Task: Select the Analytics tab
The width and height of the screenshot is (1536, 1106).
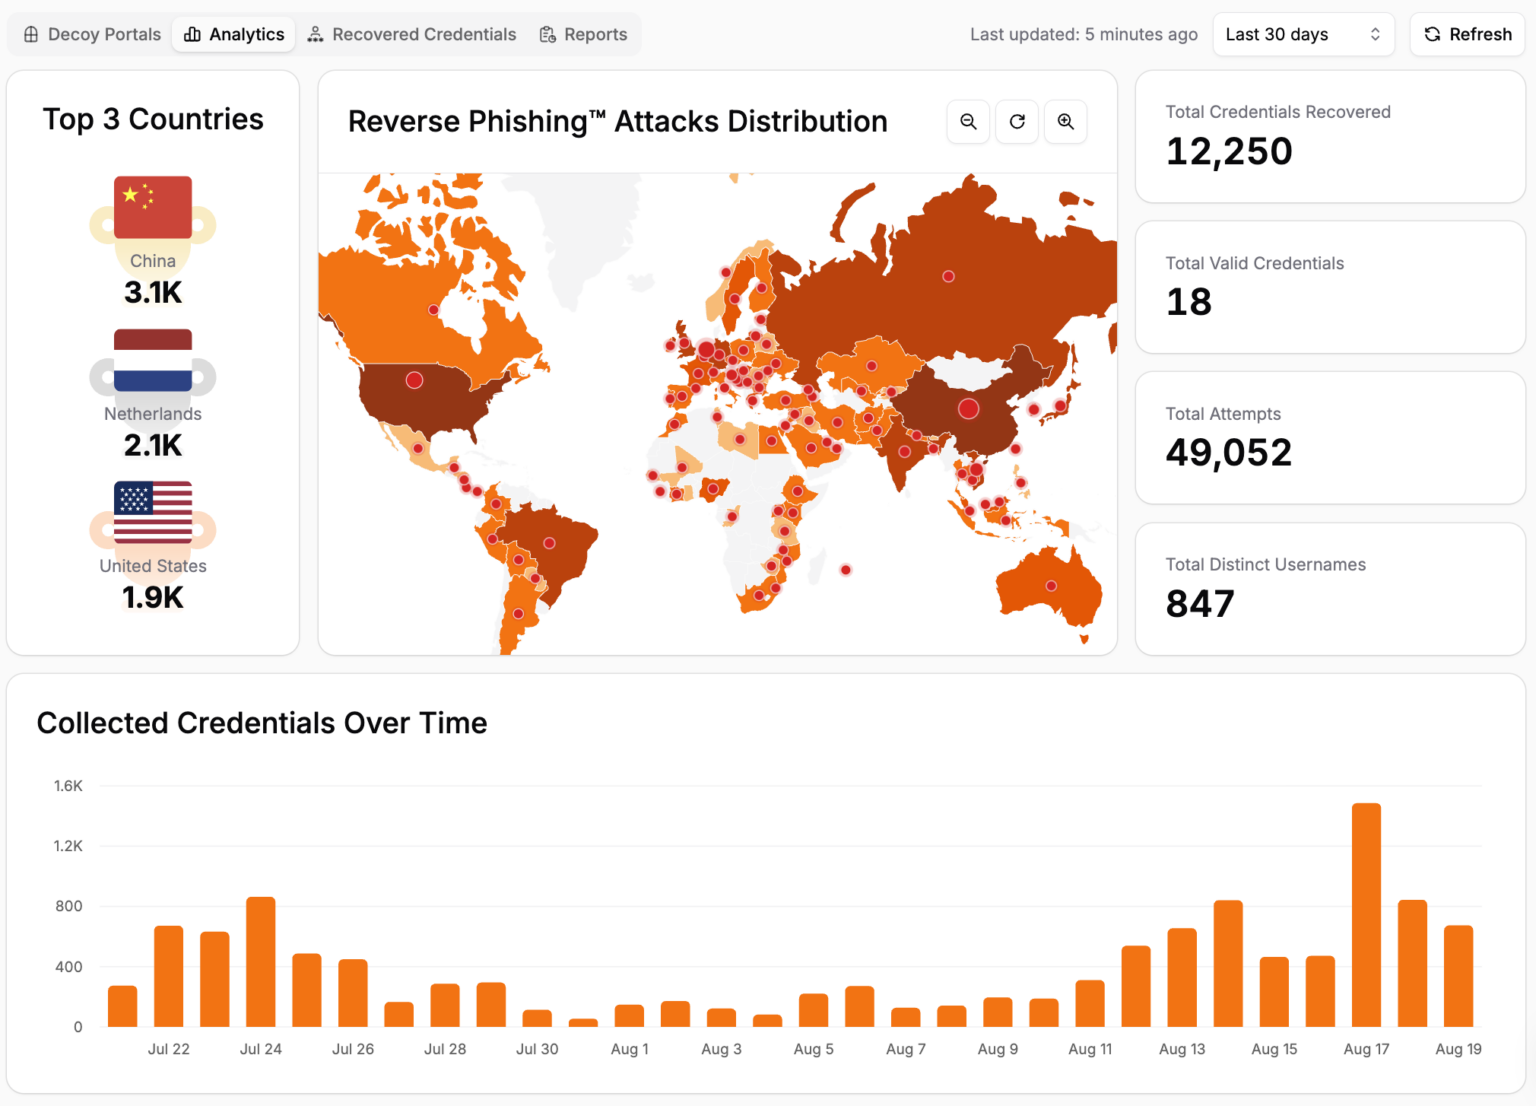Action: 234,35
